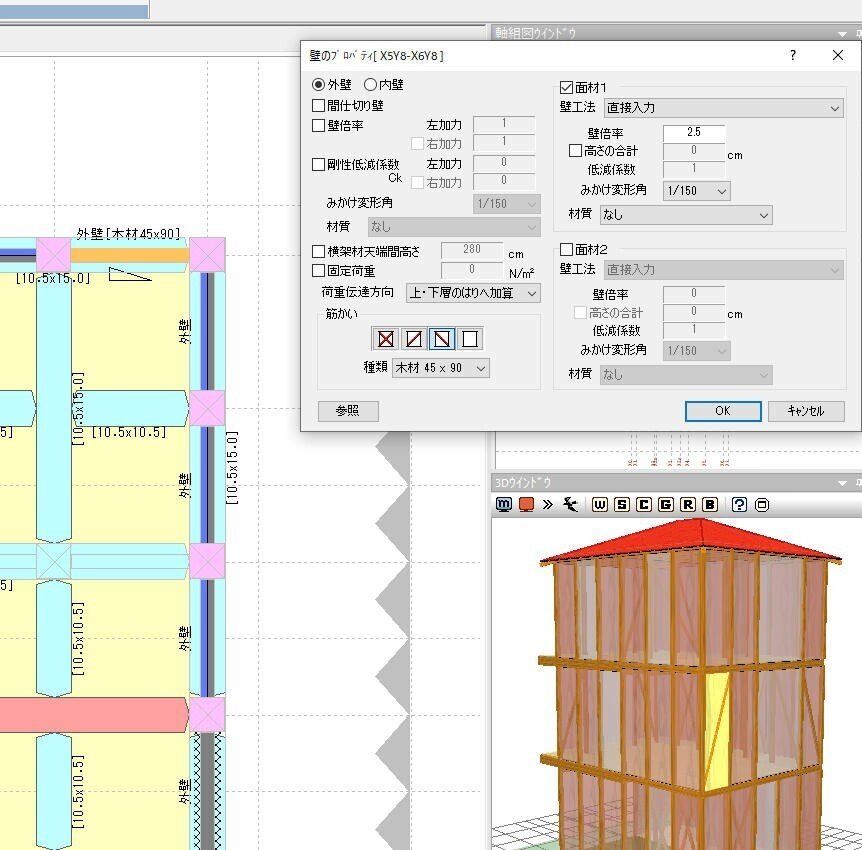Image resolution: width=862 pixels, height=850 pixels.
Task: Enable 間仕切り壁 checkbox
Action: (x=318, y=105)
